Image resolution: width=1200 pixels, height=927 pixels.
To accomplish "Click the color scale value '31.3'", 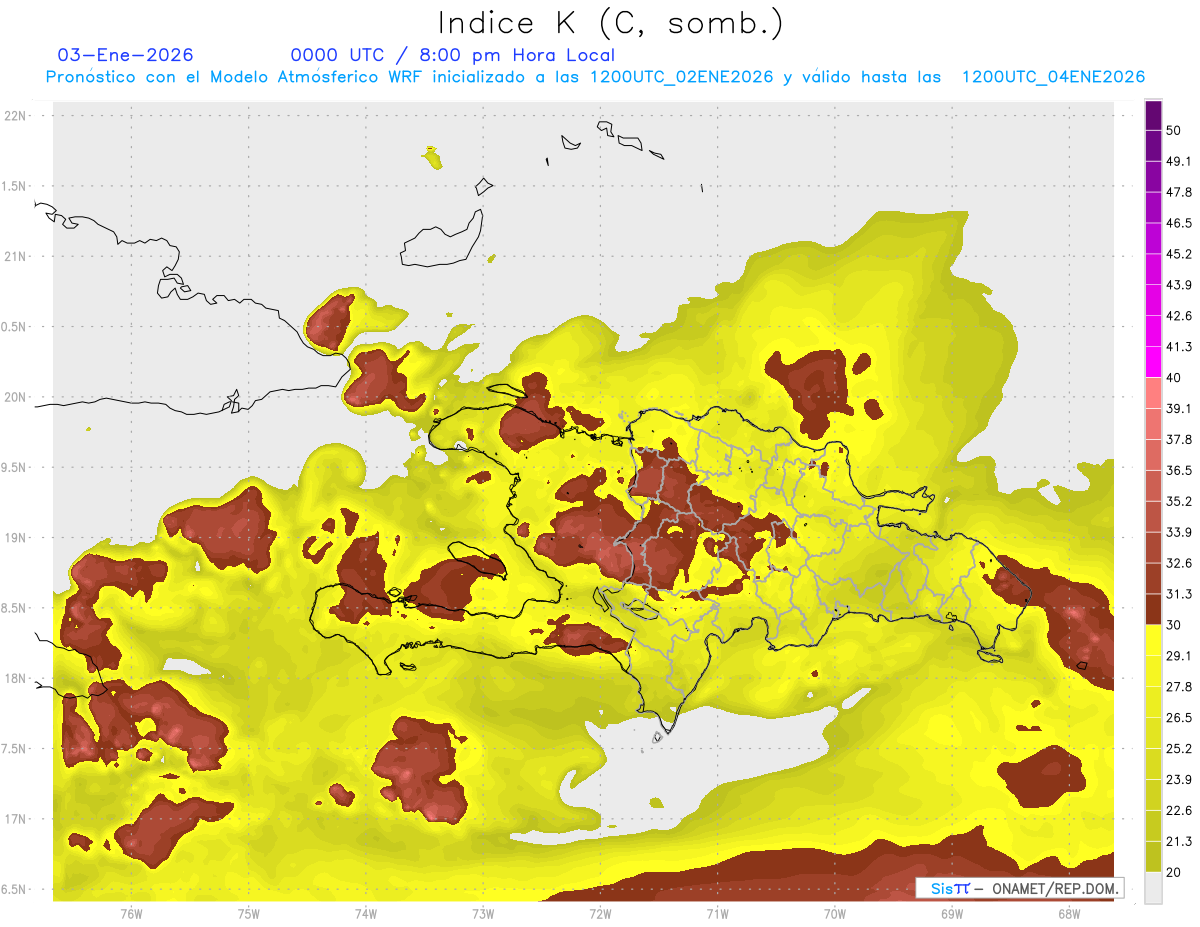I will point(1179,594).
